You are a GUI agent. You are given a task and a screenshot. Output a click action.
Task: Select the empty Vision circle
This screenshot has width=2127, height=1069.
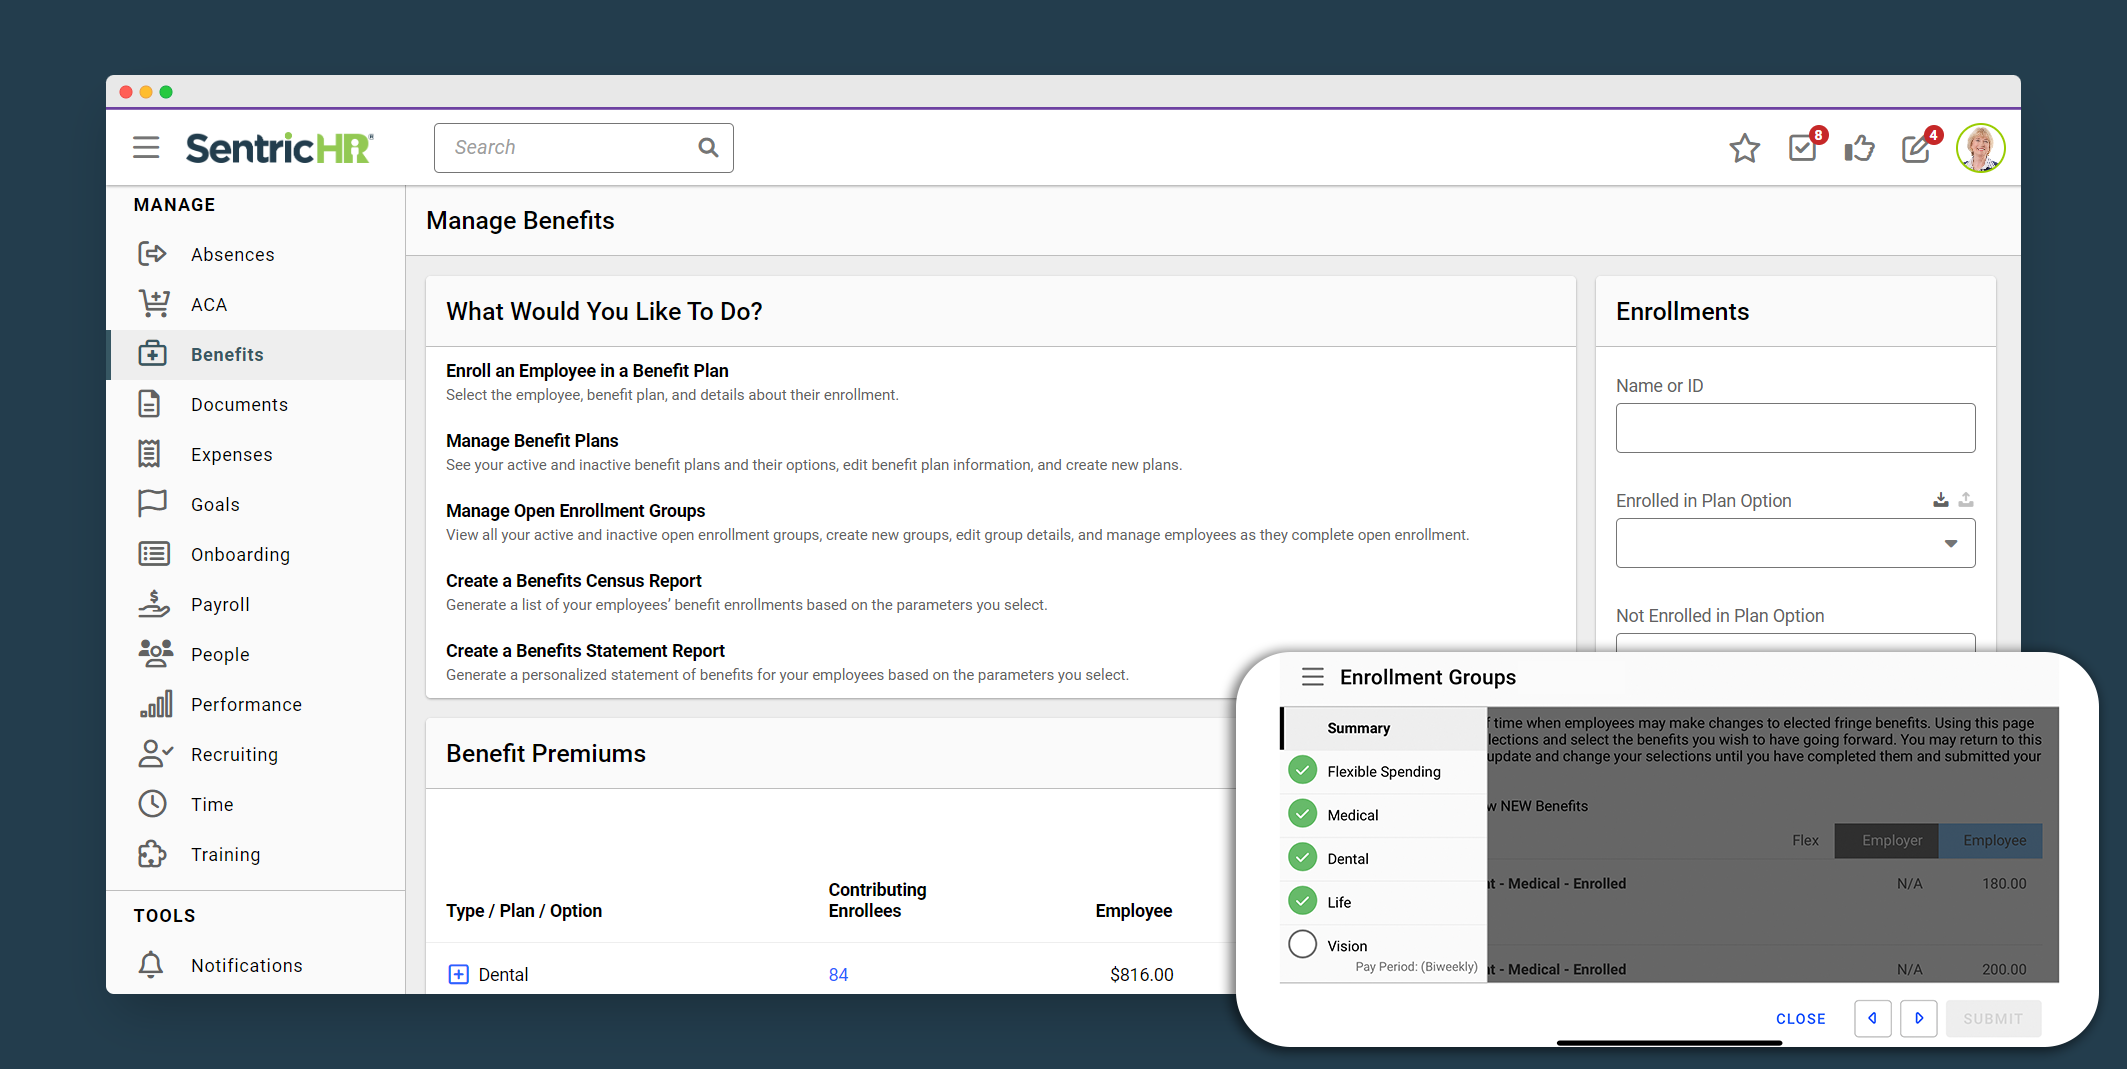pyautogui.click(x=1302, y=944)
